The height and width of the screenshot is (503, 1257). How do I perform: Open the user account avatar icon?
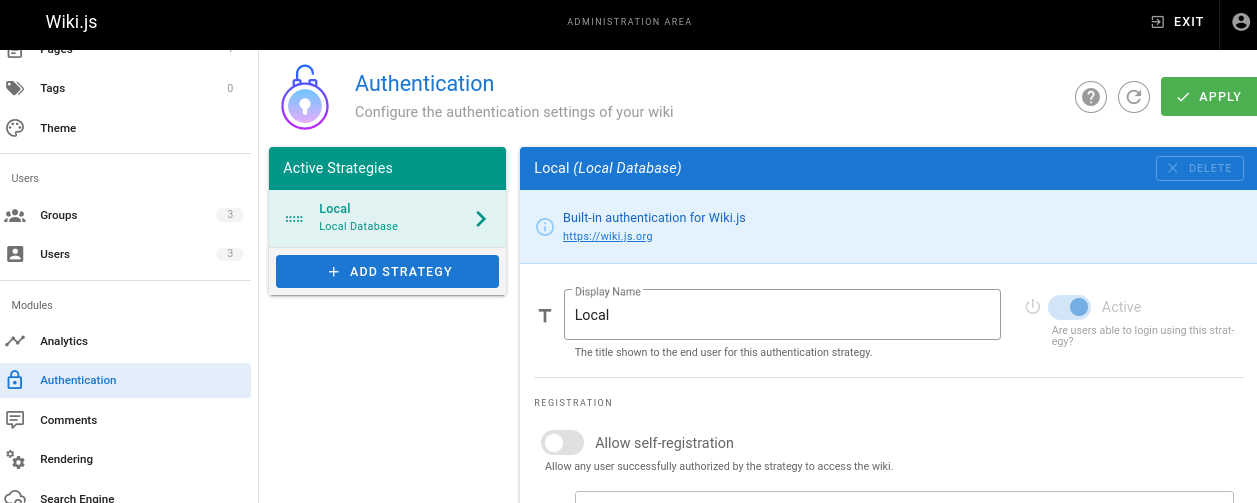1240,22
